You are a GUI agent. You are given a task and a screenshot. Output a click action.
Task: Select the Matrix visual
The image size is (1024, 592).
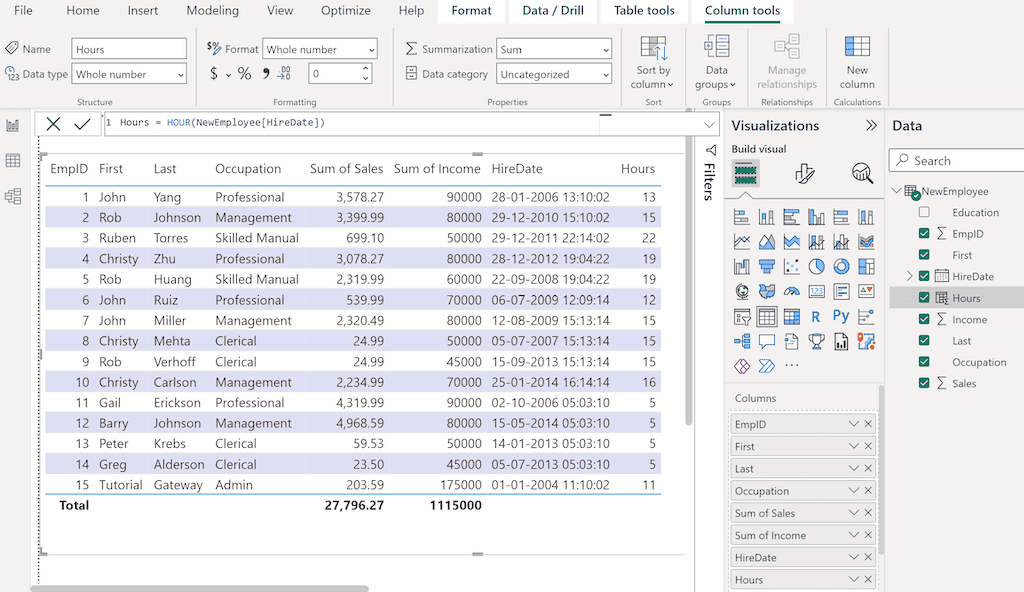791,316
